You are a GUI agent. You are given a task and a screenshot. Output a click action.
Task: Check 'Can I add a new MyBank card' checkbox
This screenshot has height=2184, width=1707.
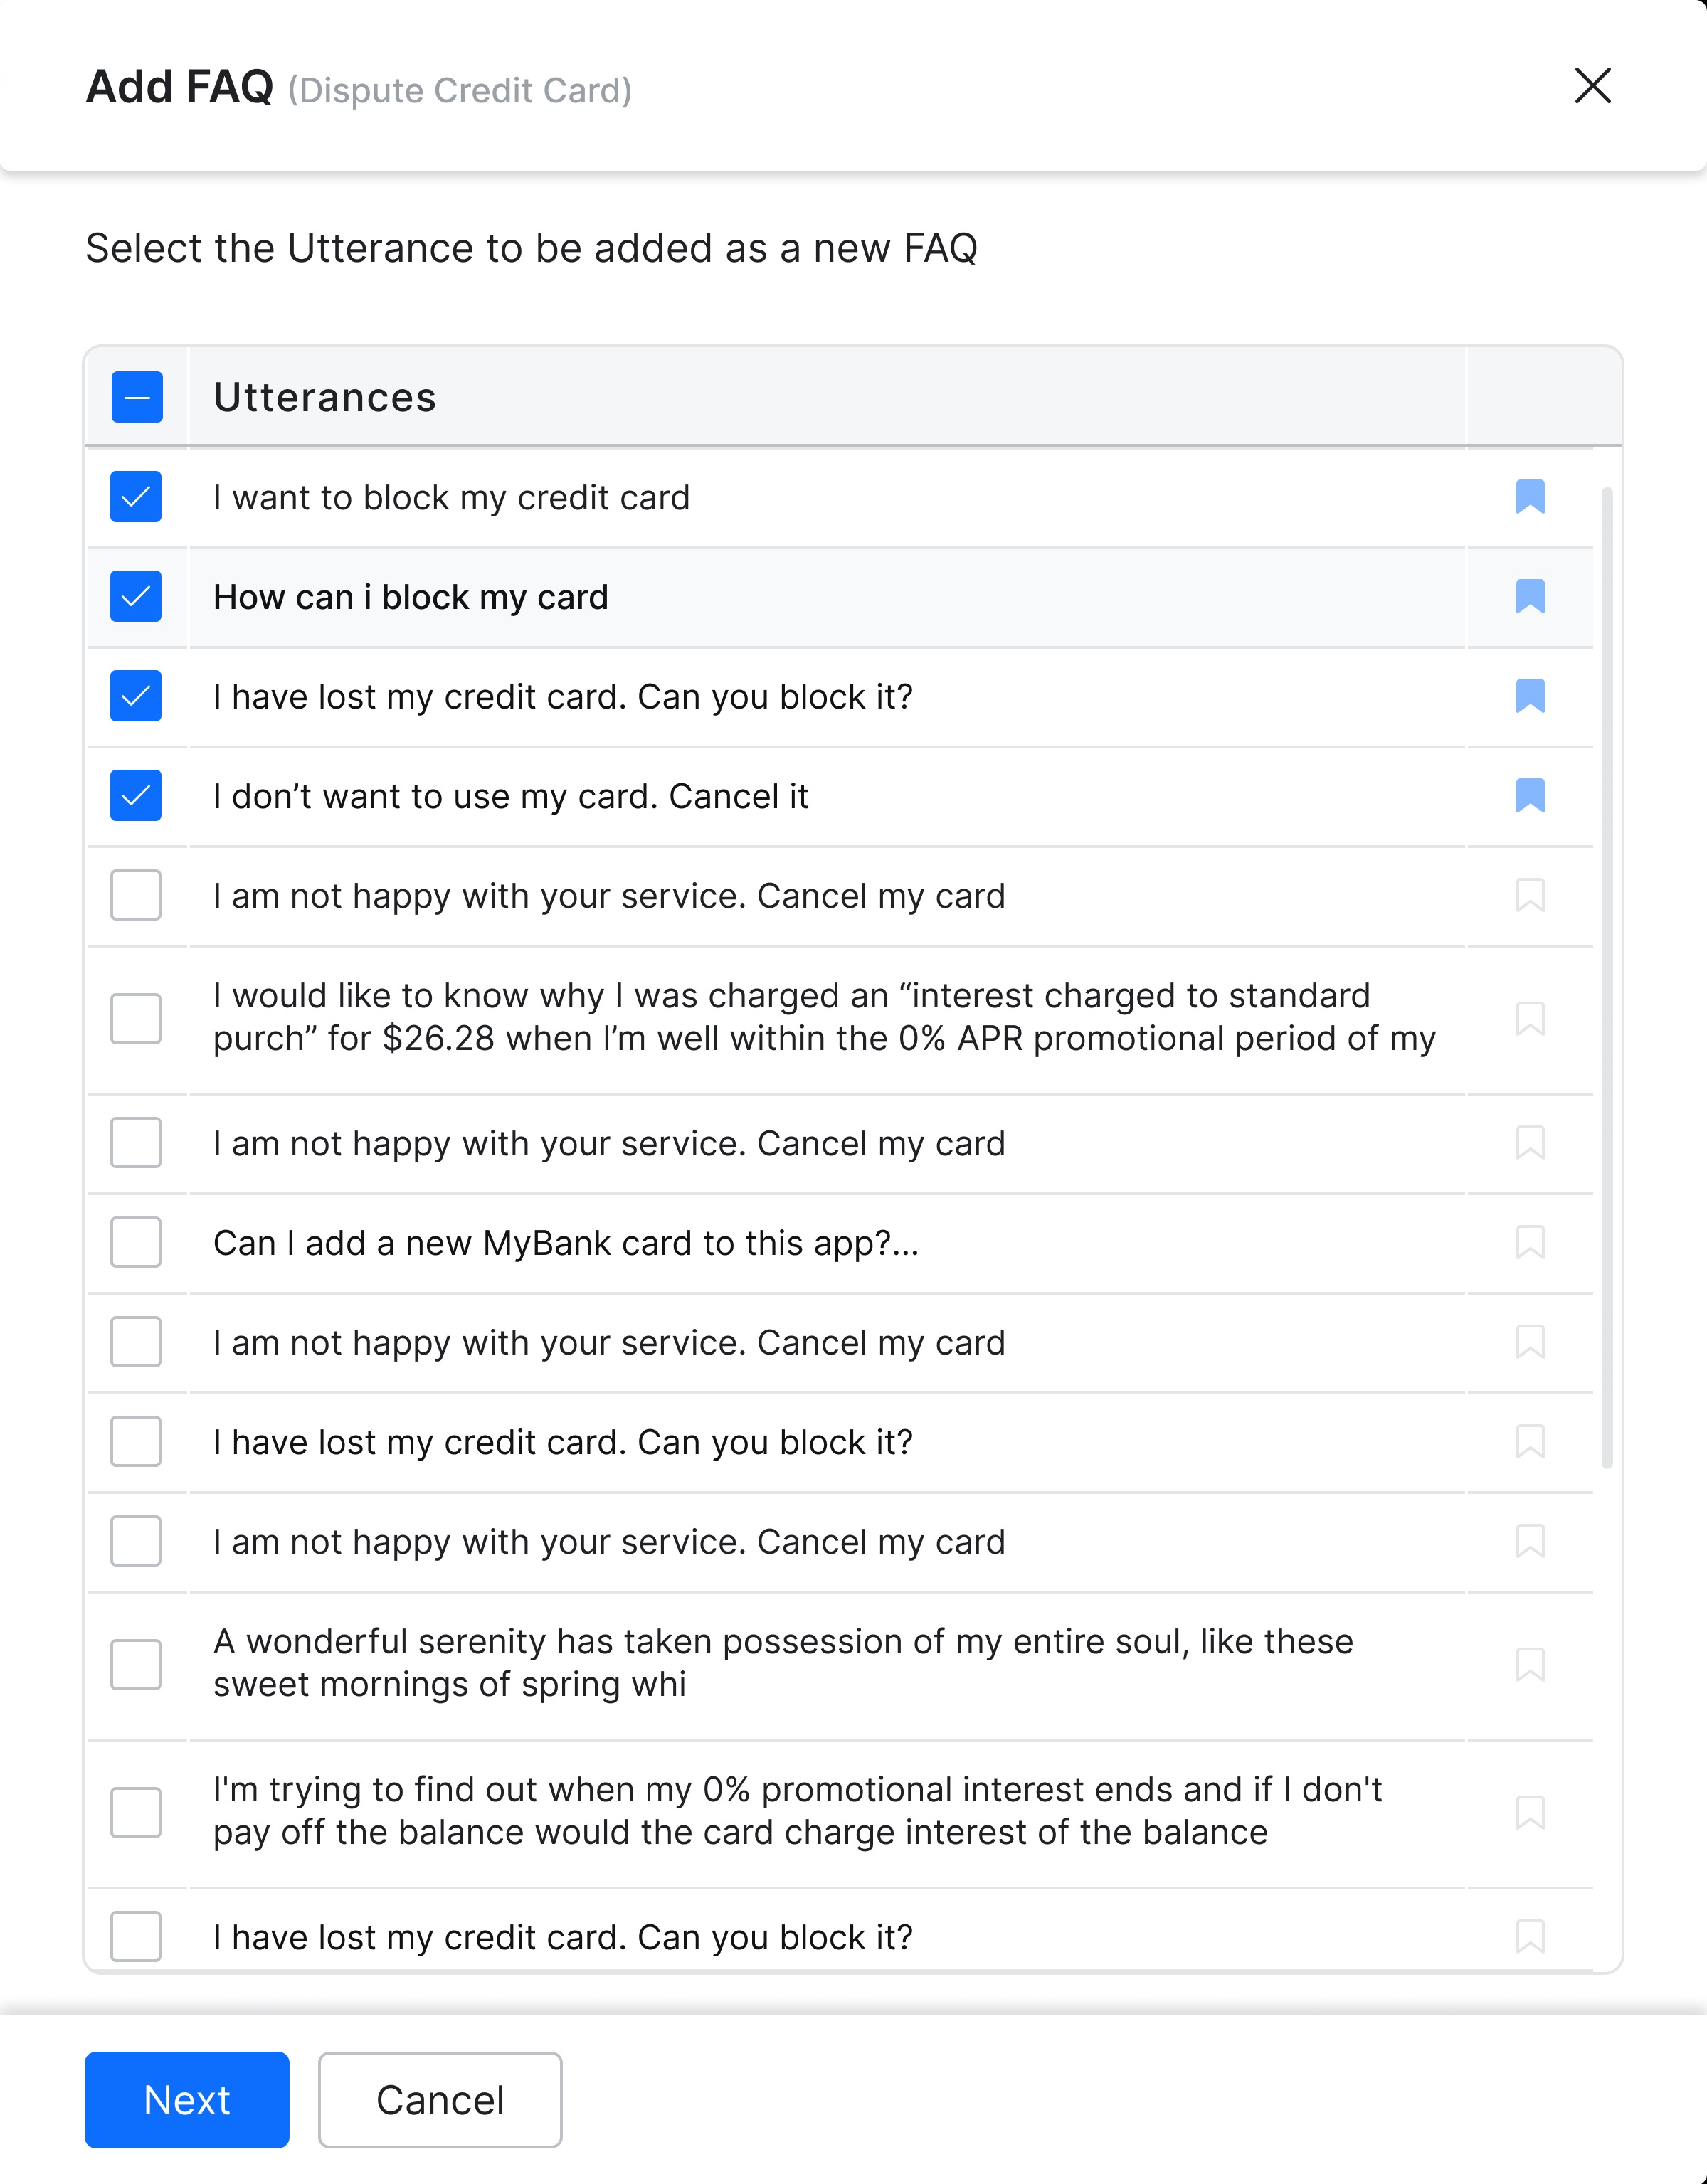(x=136, y=1243)
